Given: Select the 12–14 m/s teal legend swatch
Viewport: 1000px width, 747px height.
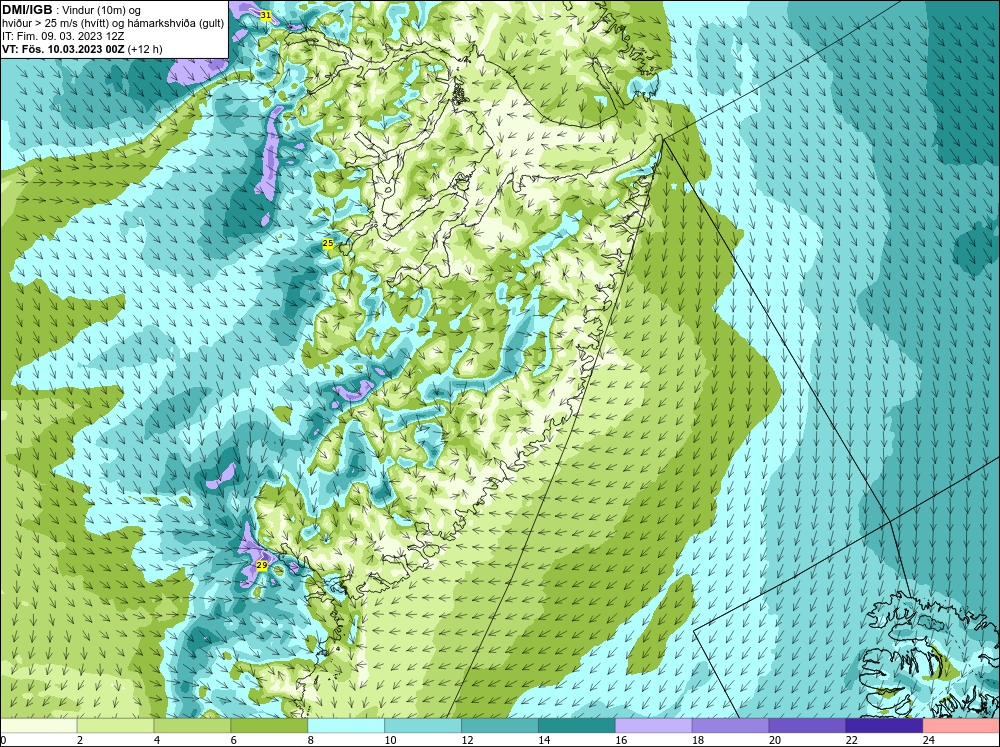Looking at the screenshot, I should pyautogui.click(x=499, y=726).
